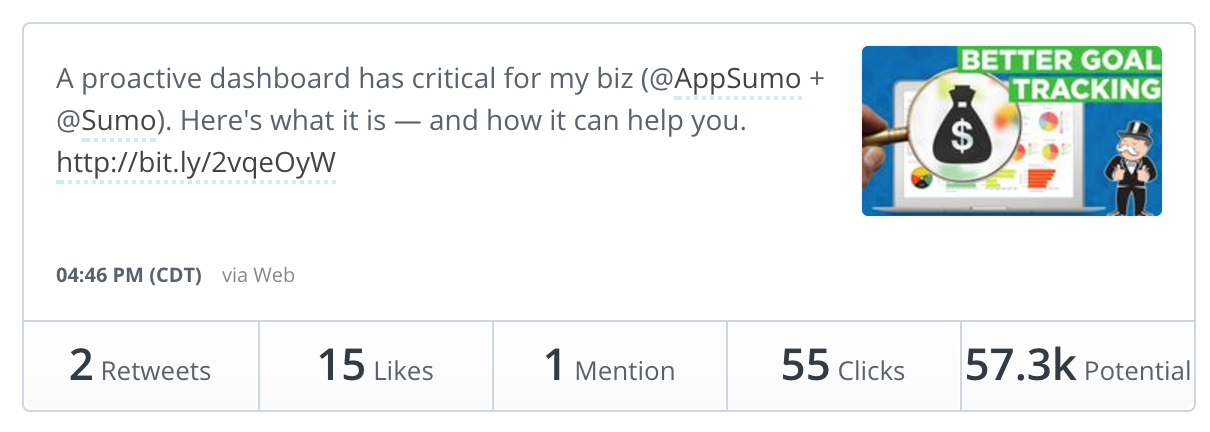View the 57.3k Potential stat

click(1078, 366)
